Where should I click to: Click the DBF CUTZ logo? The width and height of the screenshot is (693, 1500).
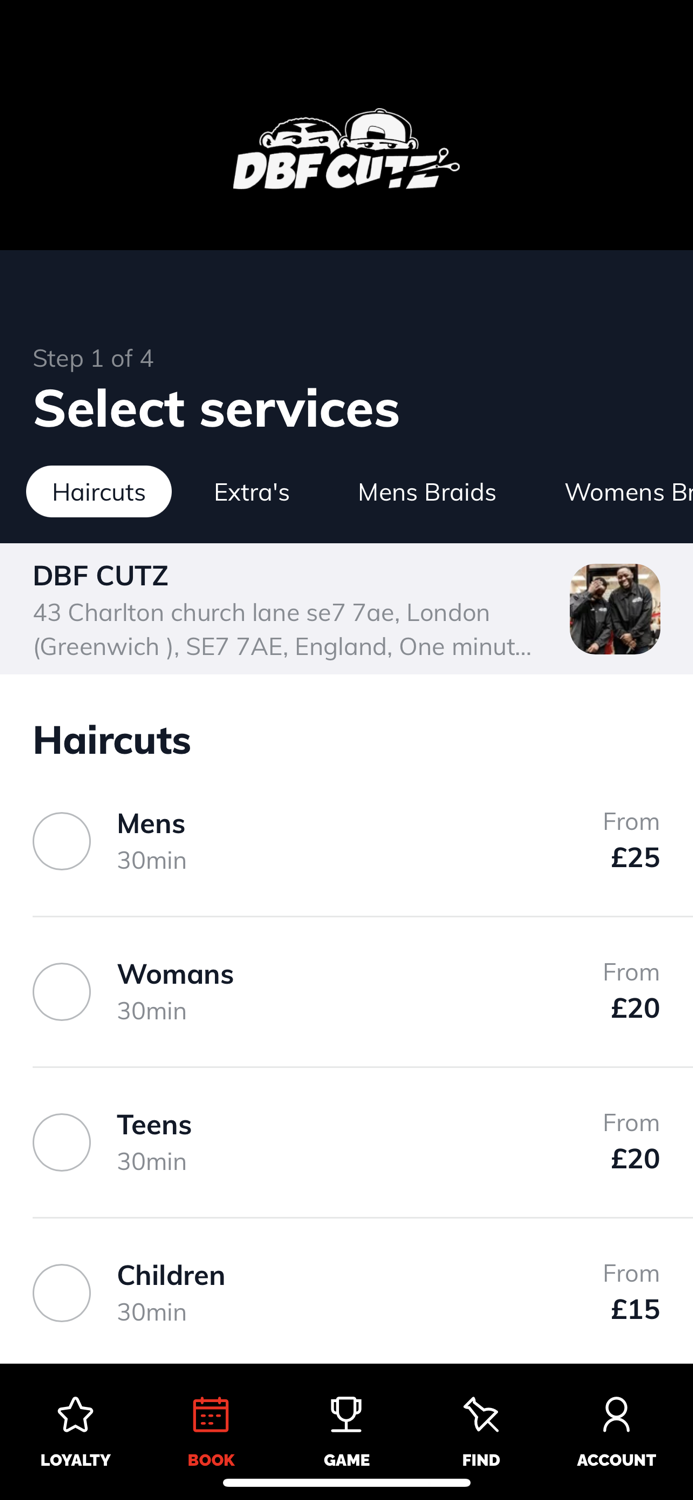pyautogui.click(x=346, y=150)
